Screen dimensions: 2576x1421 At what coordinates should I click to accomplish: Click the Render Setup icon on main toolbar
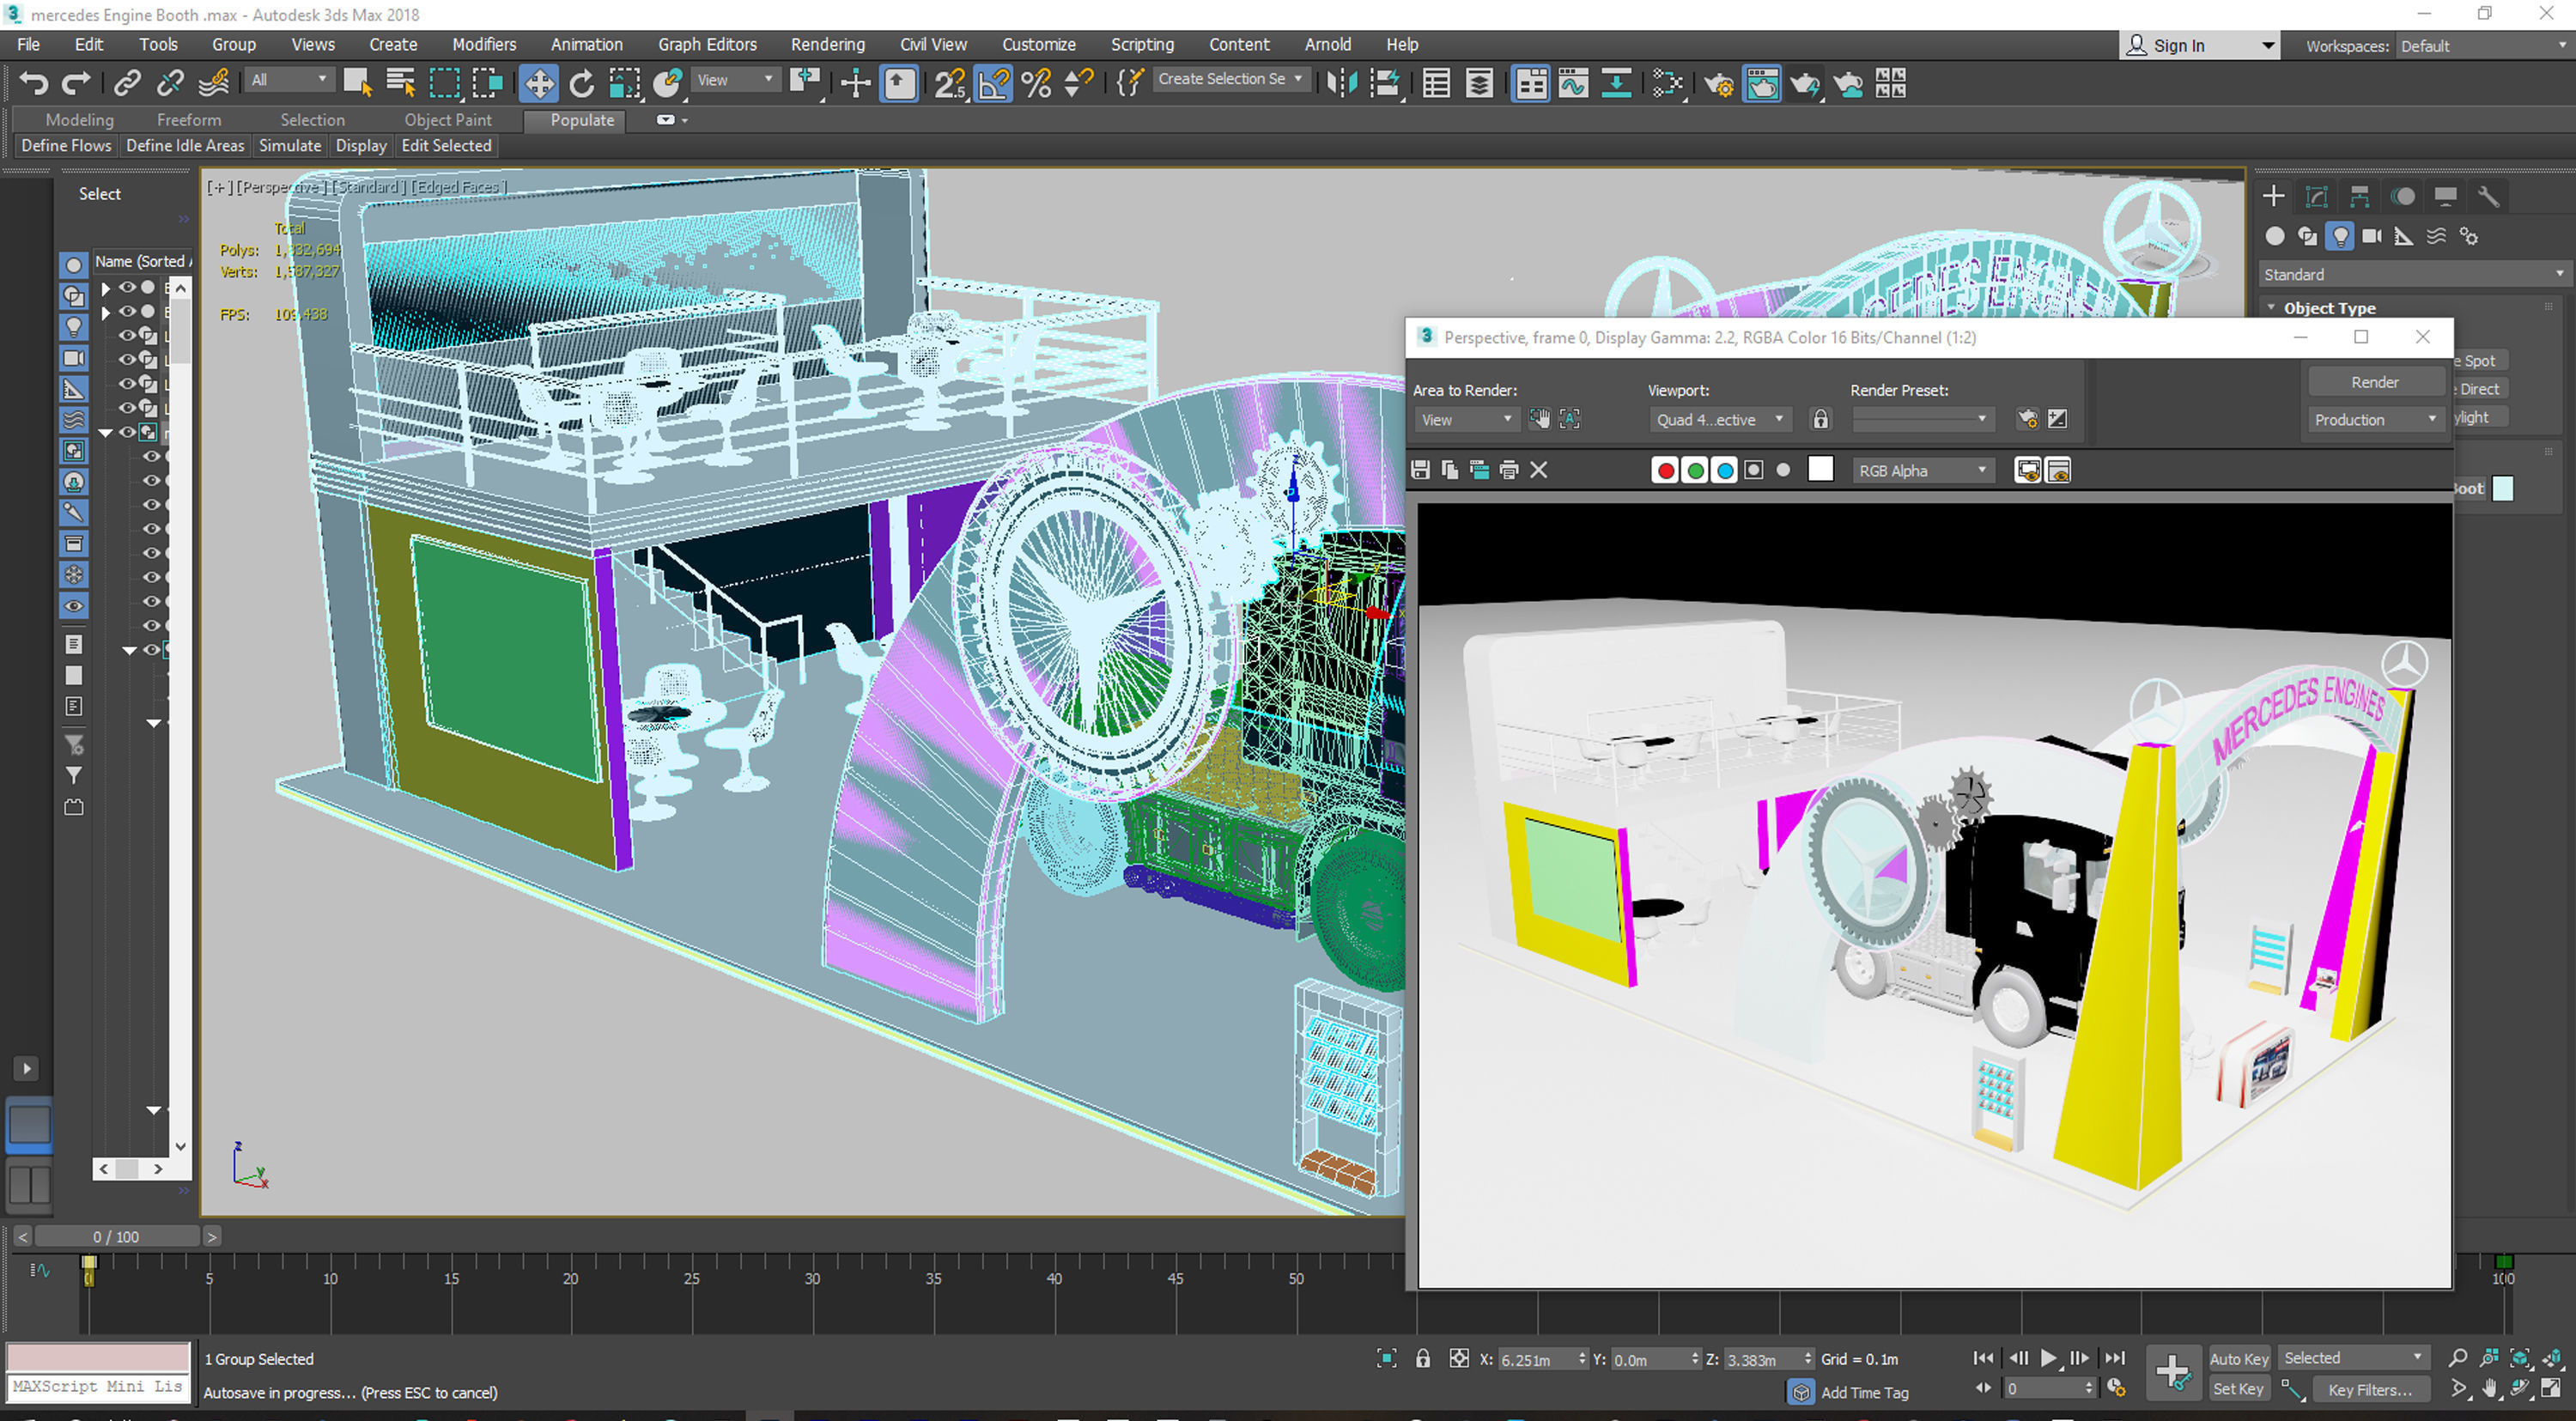tap(1719, 84)
